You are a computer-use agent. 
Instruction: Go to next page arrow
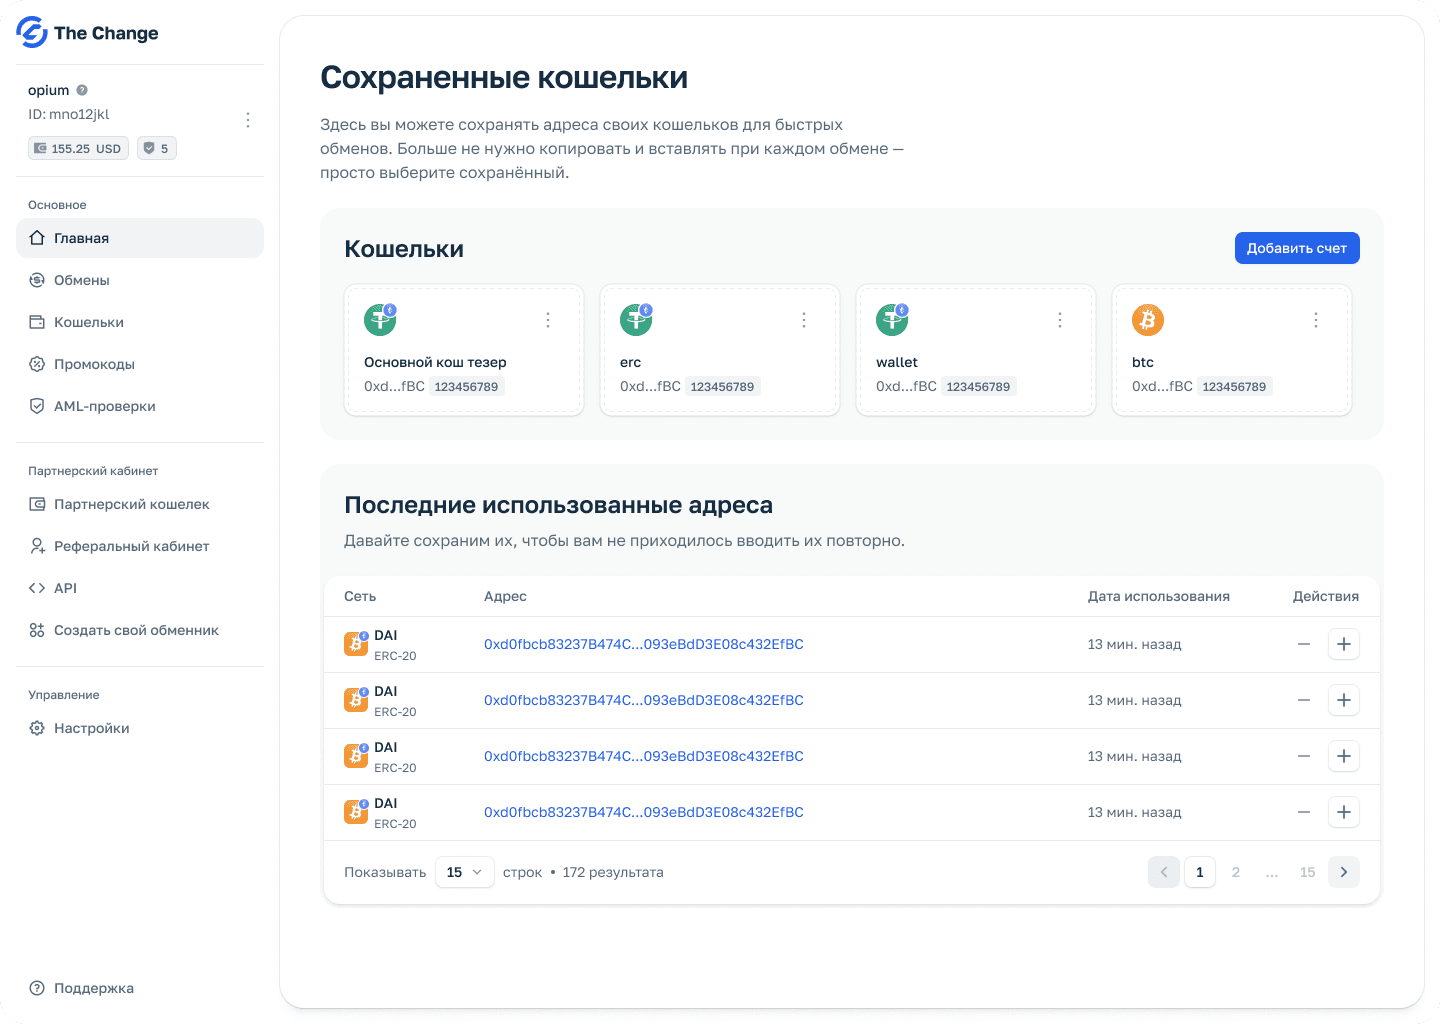coord(1344,872)
